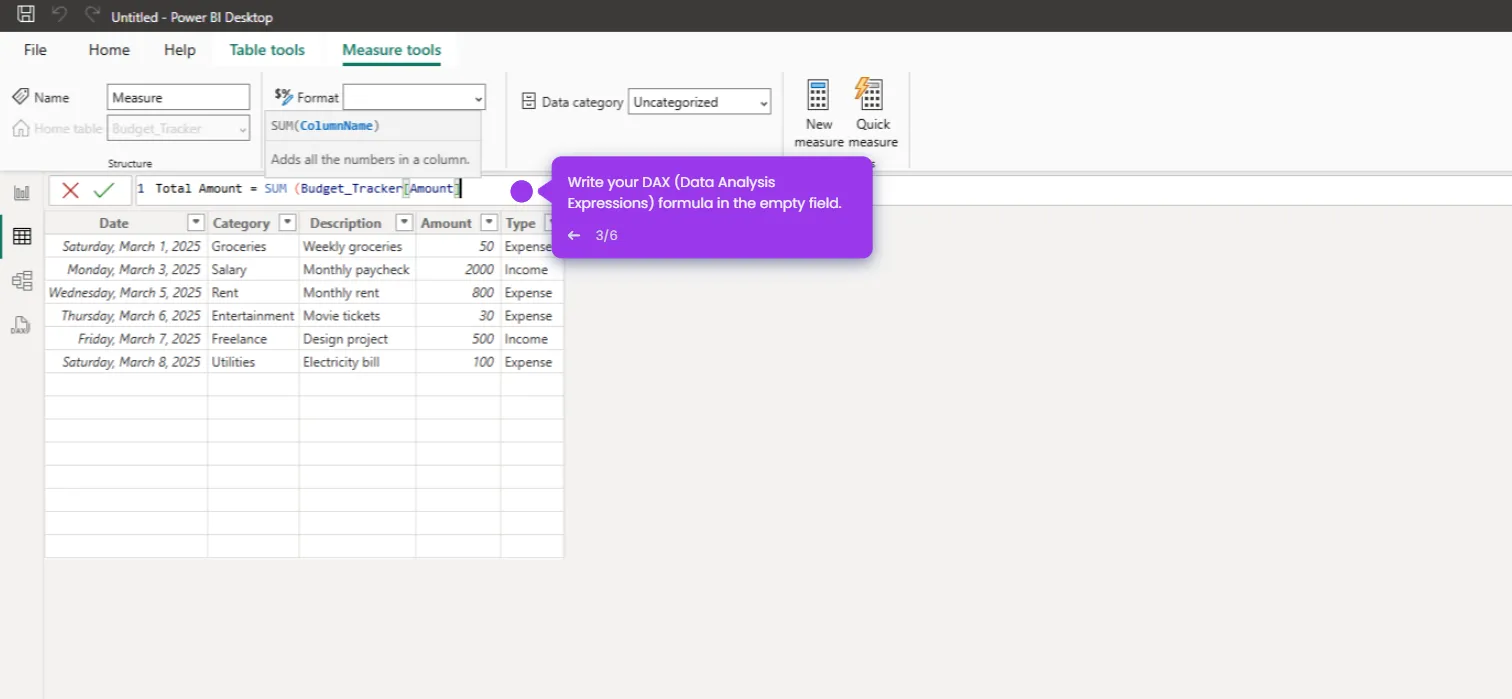The width and height of the screenshot is (1512, 699).
Task: Click the Design project description cell
Action: point(357,338)
